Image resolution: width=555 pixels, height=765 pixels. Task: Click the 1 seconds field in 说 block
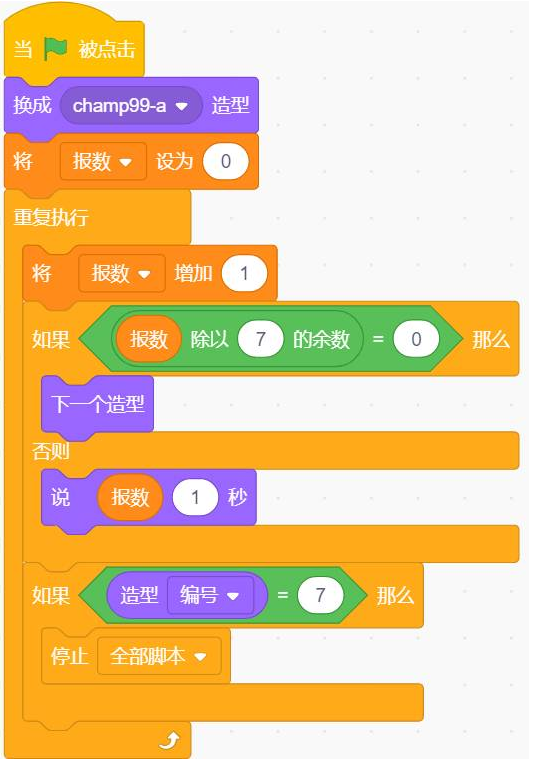195,498
